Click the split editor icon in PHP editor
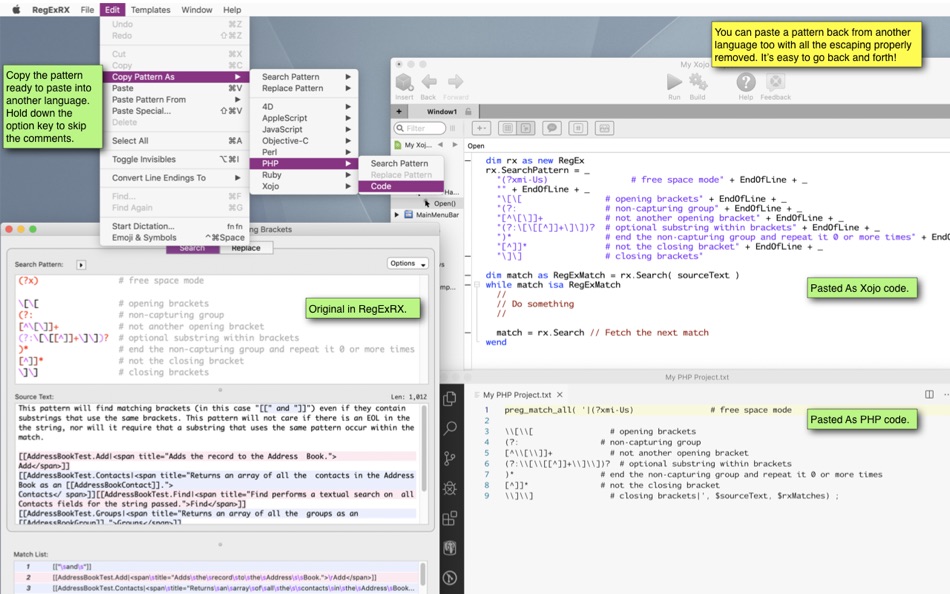950x594 pixels. pyautogui.click(x=929, y=395)
